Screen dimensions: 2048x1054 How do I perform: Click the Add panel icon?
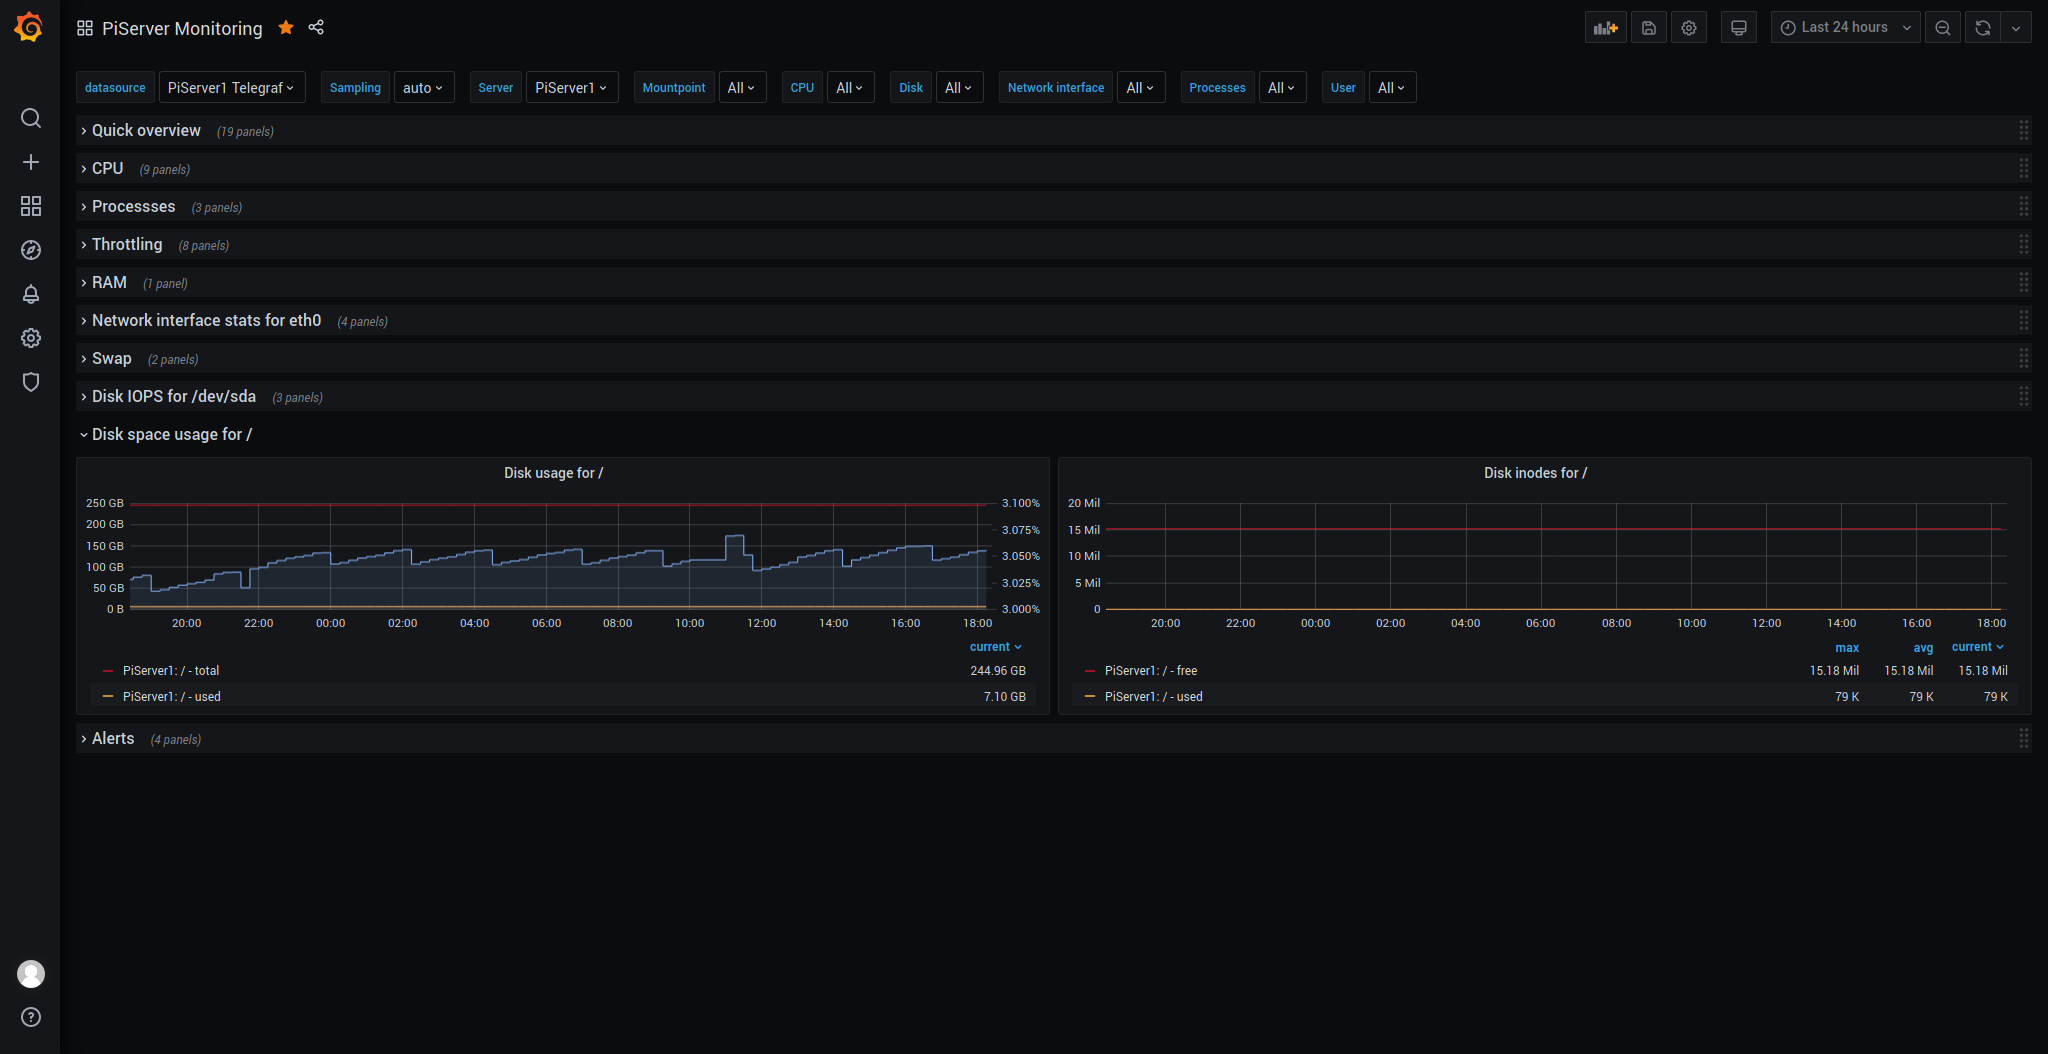[1605, 28]
